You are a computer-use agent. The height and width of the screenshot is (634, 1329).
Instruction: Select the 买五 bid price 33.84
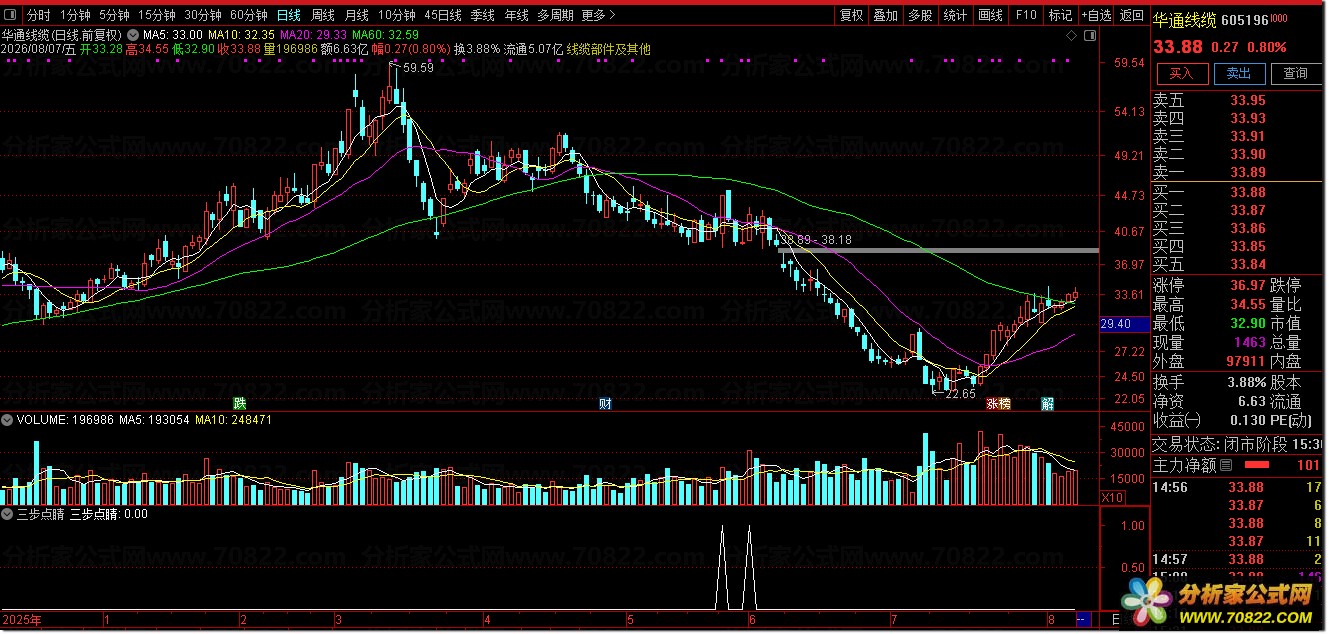pos(1247,264)
